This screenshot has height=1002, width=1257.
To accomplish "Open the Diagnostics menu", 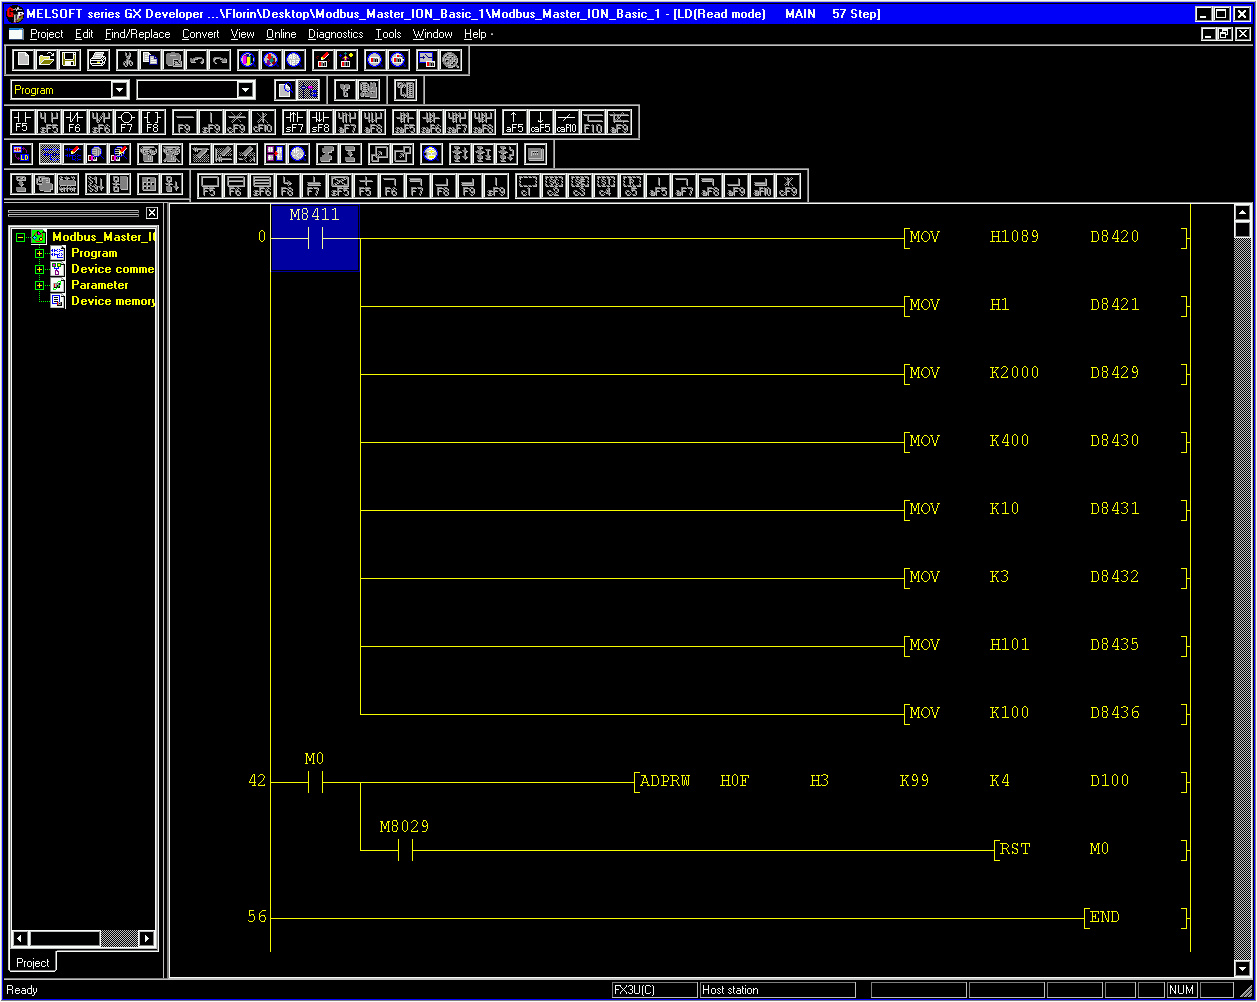I will pos(336,34).
